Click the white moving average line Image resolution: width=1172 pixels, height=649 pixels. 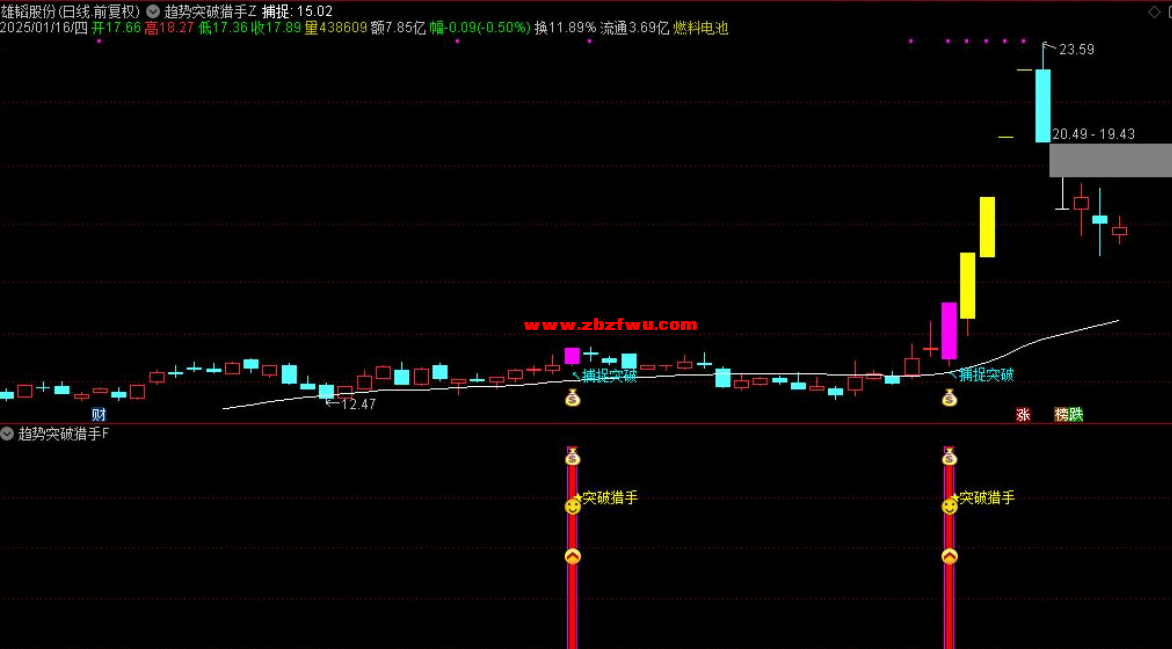[671, 375]
